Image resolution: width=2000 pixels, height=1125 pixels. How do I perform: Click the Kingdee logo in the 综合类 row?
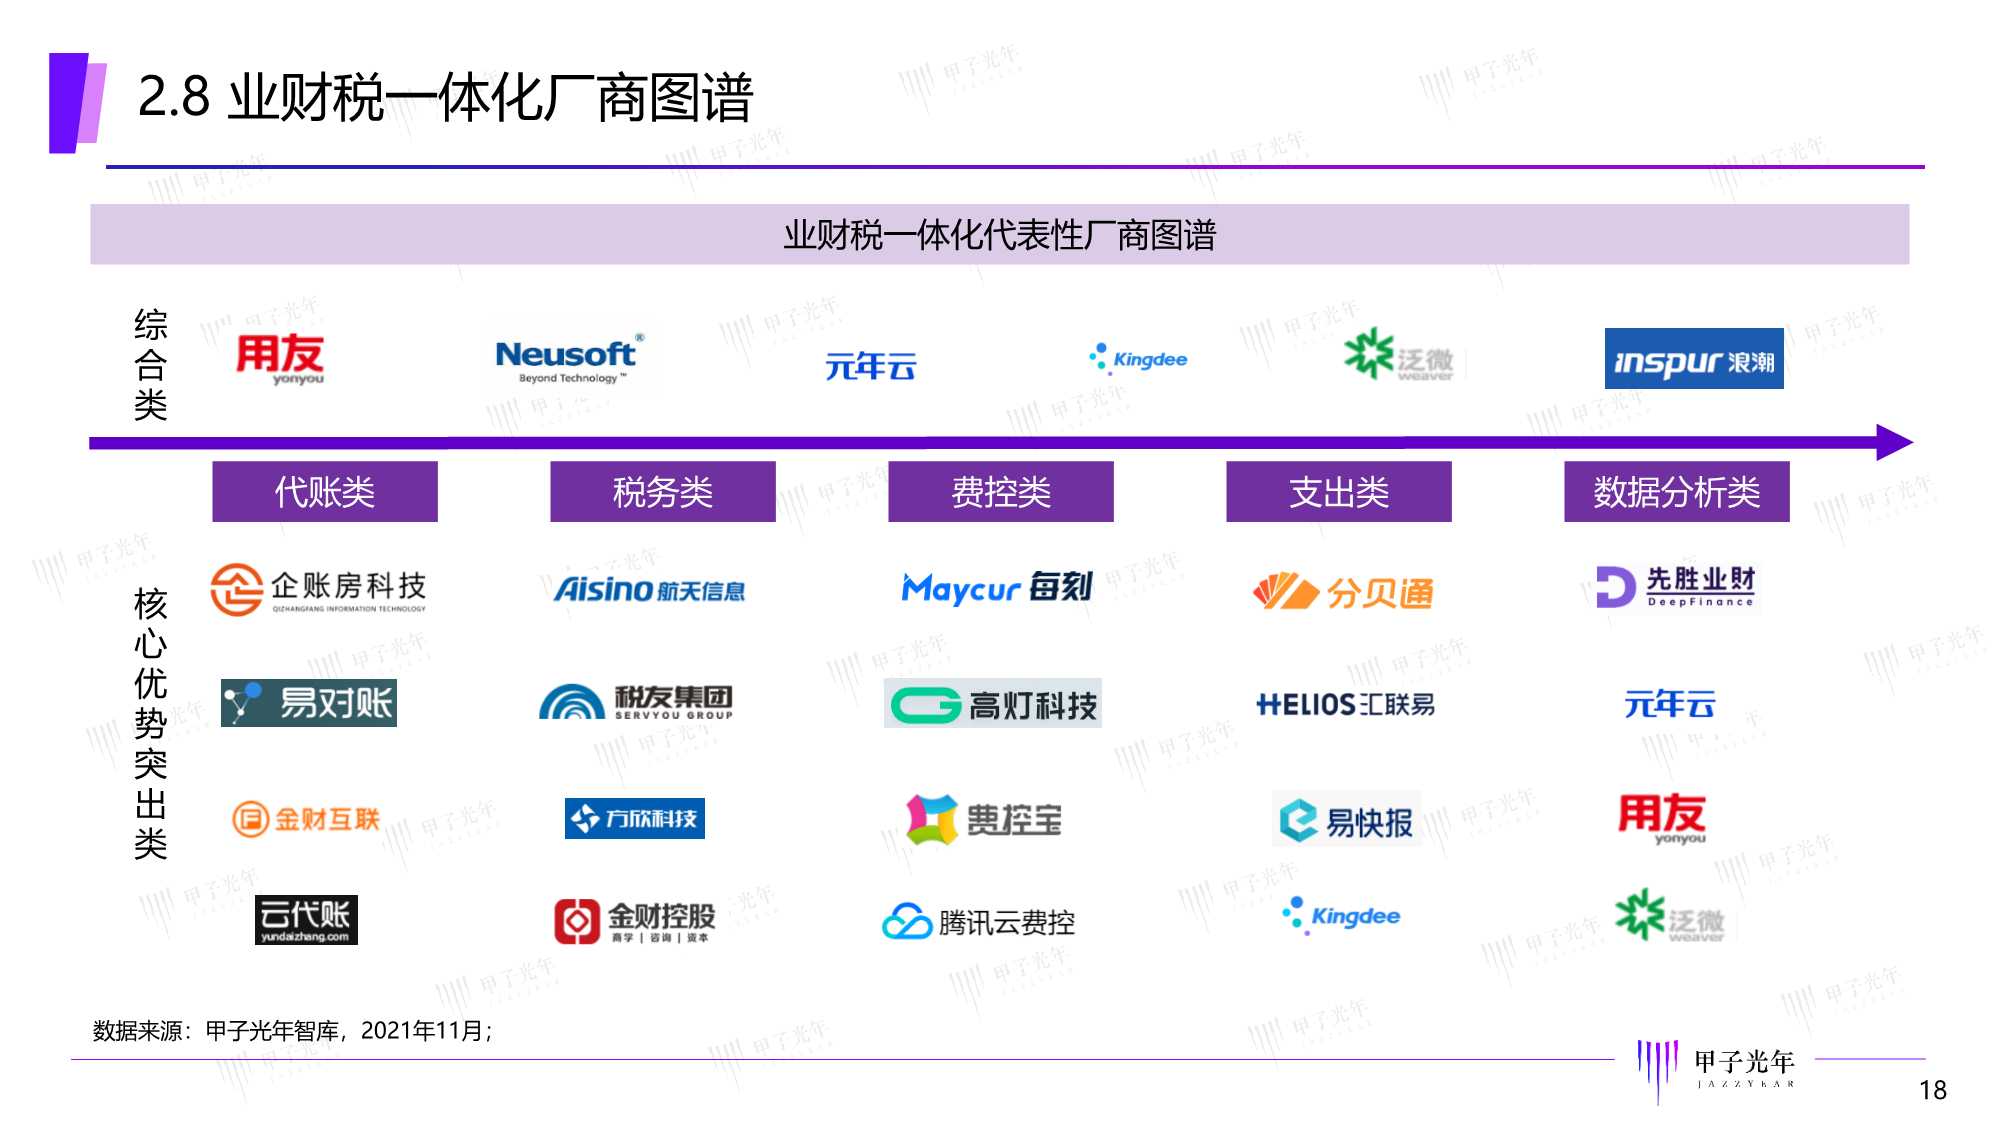click(1138, 359)
